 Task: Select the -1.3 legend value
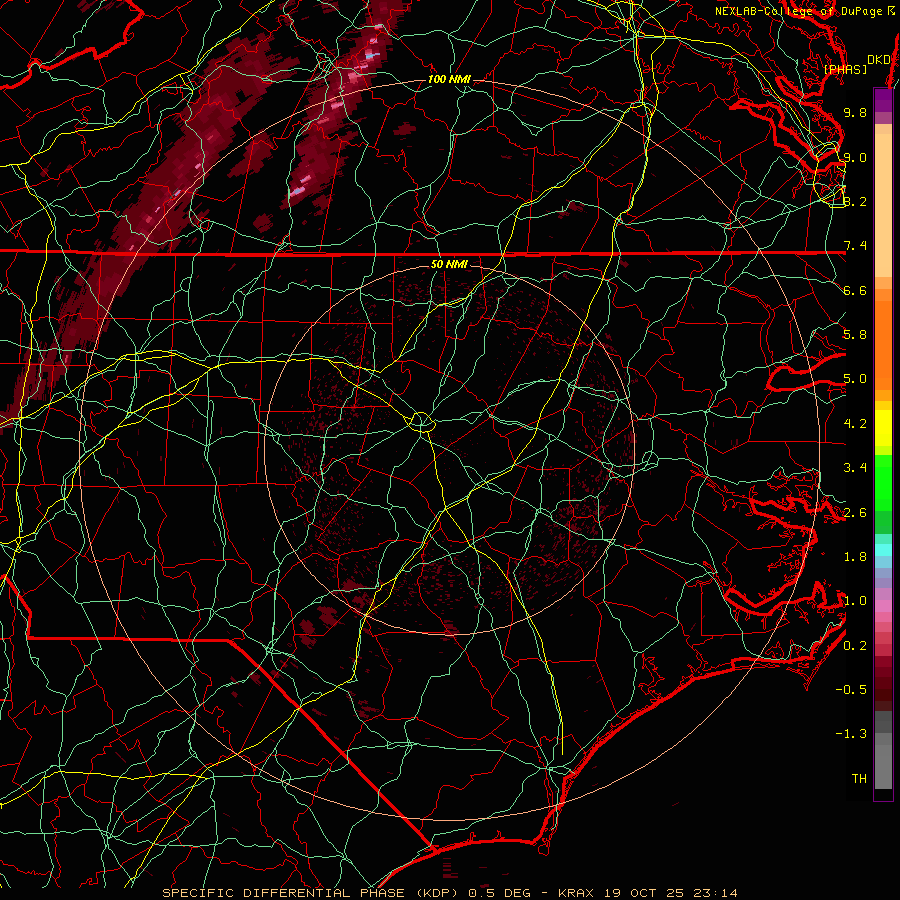(x=851, y=734)
